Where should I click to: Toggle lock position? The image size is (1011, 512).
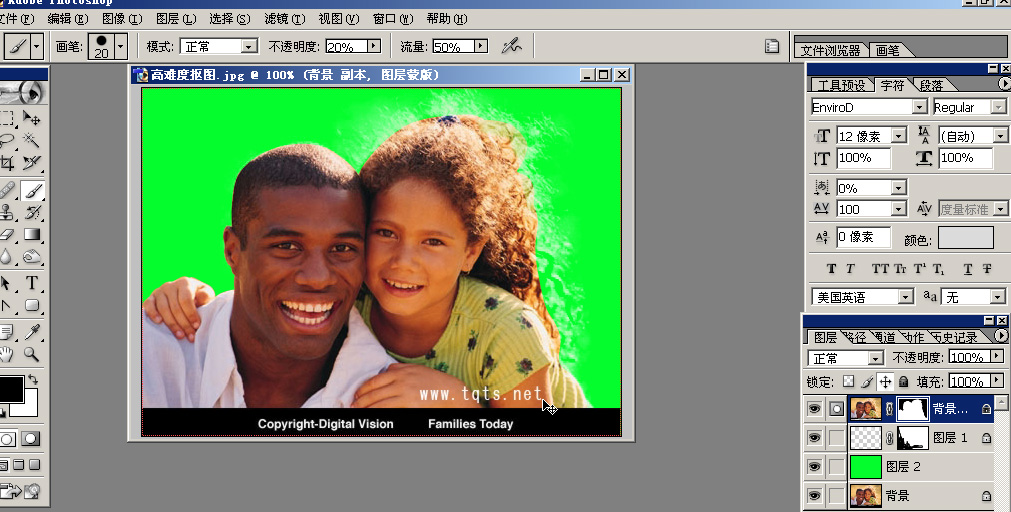[x=885, y=382]
